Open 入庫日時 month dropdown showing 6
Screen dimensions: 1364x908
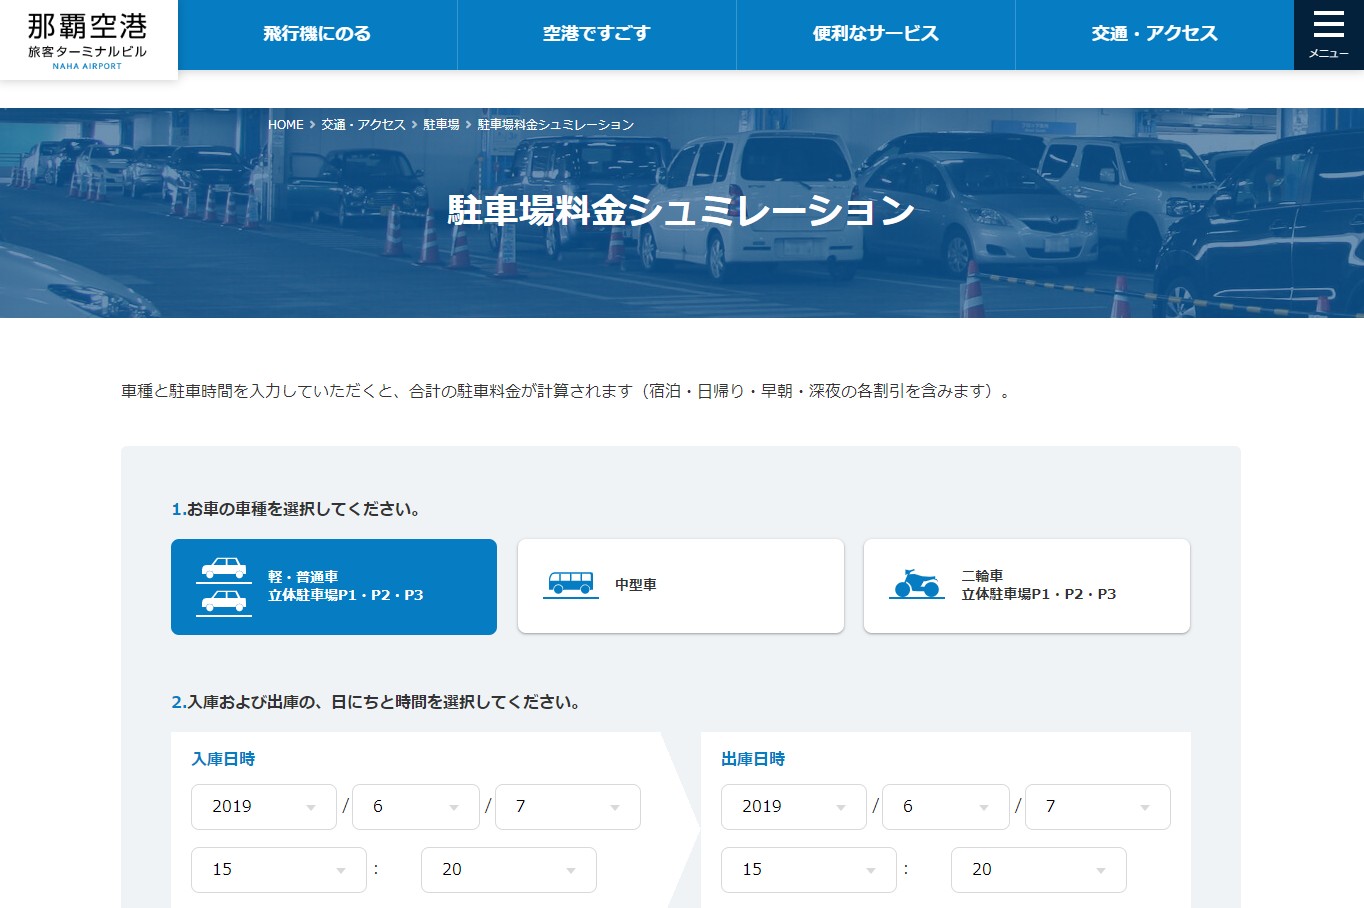(416, 807)
